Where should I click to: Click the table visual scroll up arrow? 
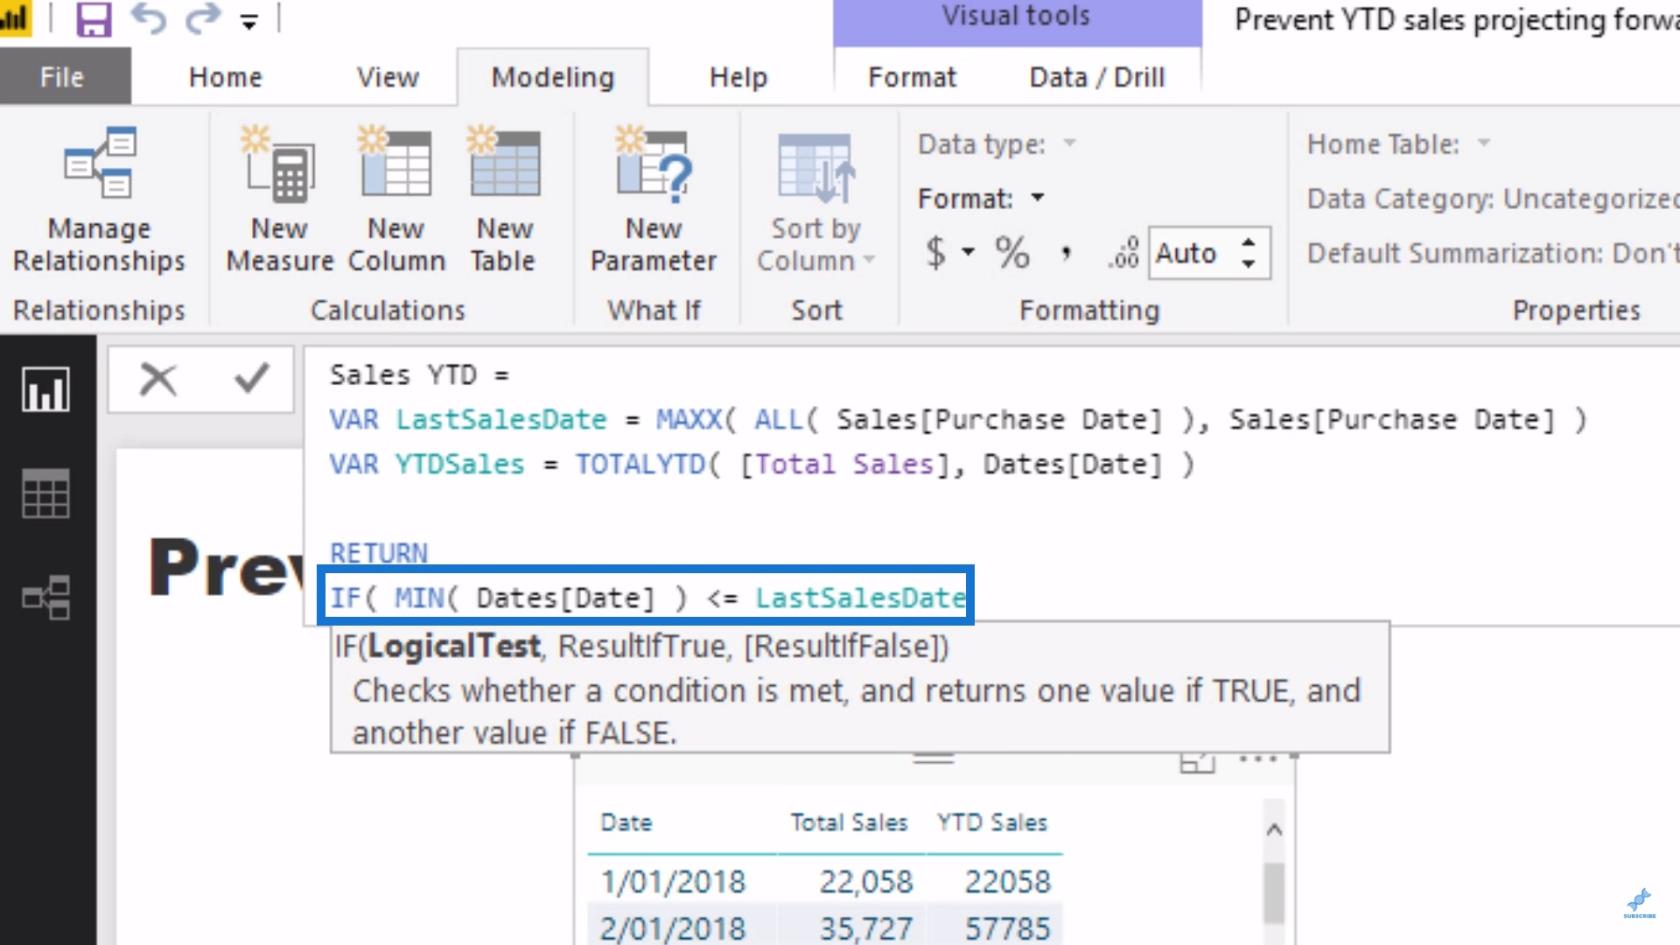point(1274,829)
